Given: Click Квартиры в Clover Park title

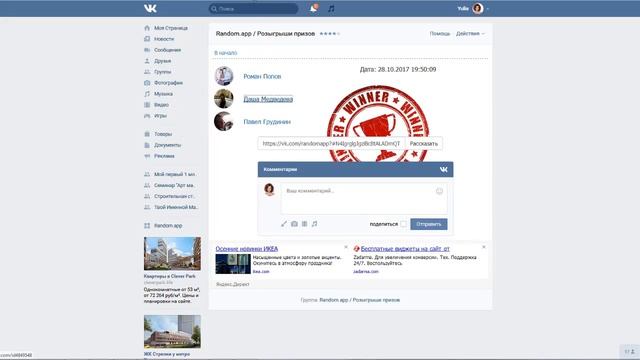Looking at the screenshot, I should click(169, 276).
